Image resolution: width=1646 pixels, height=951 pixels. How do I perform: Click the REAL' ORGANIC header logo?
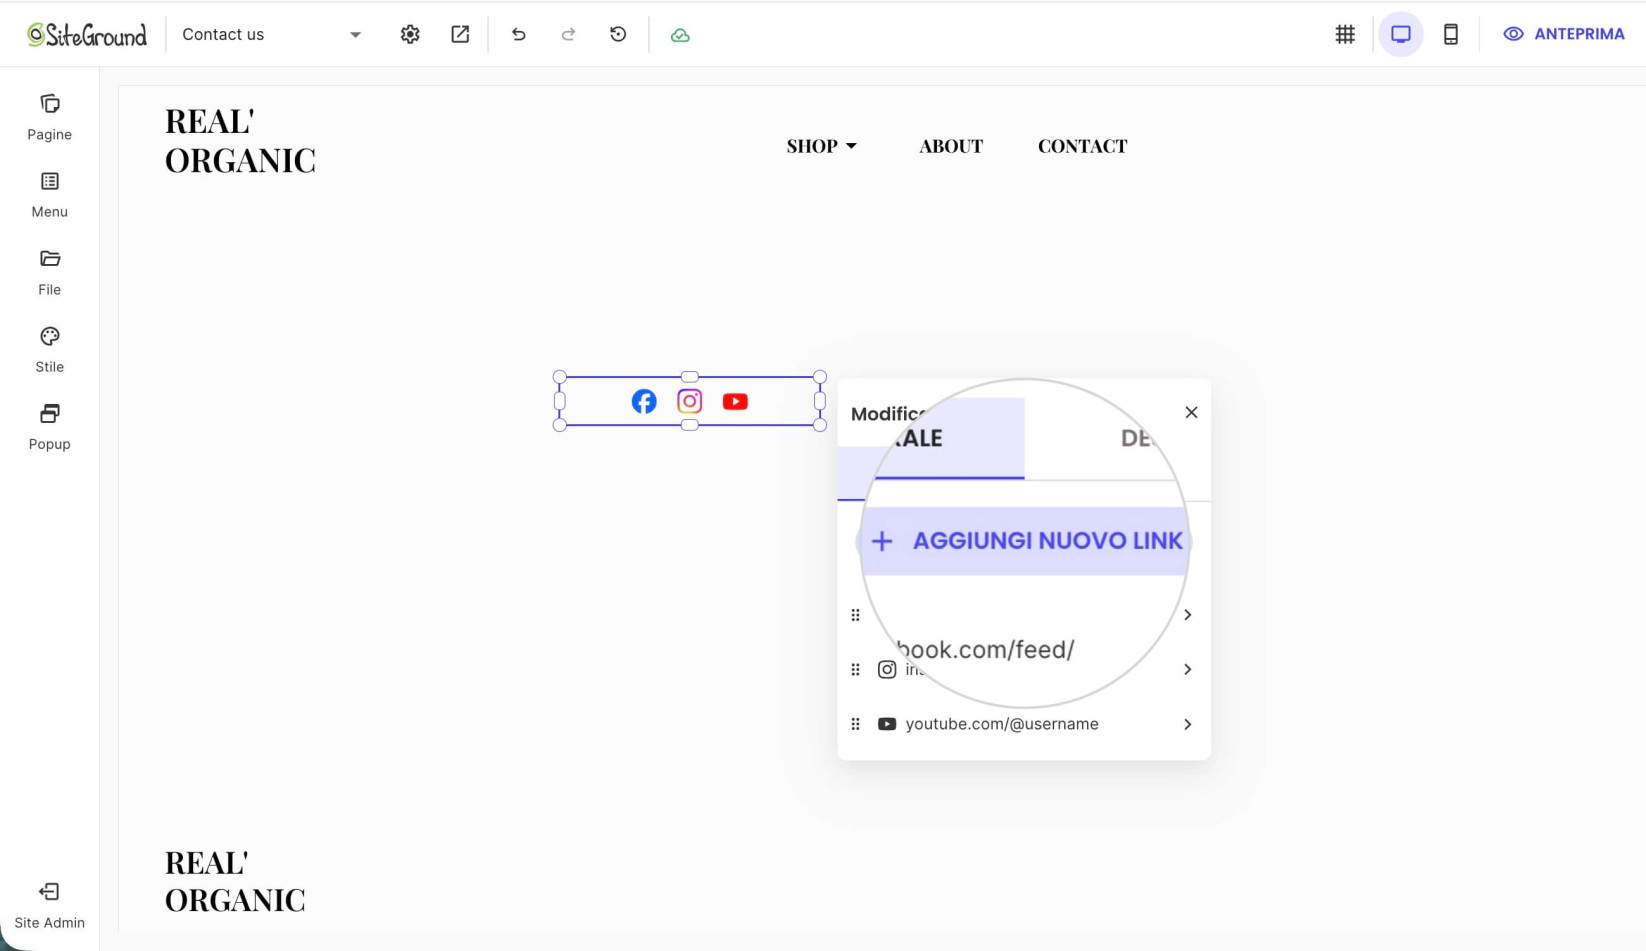click(240, 140)
